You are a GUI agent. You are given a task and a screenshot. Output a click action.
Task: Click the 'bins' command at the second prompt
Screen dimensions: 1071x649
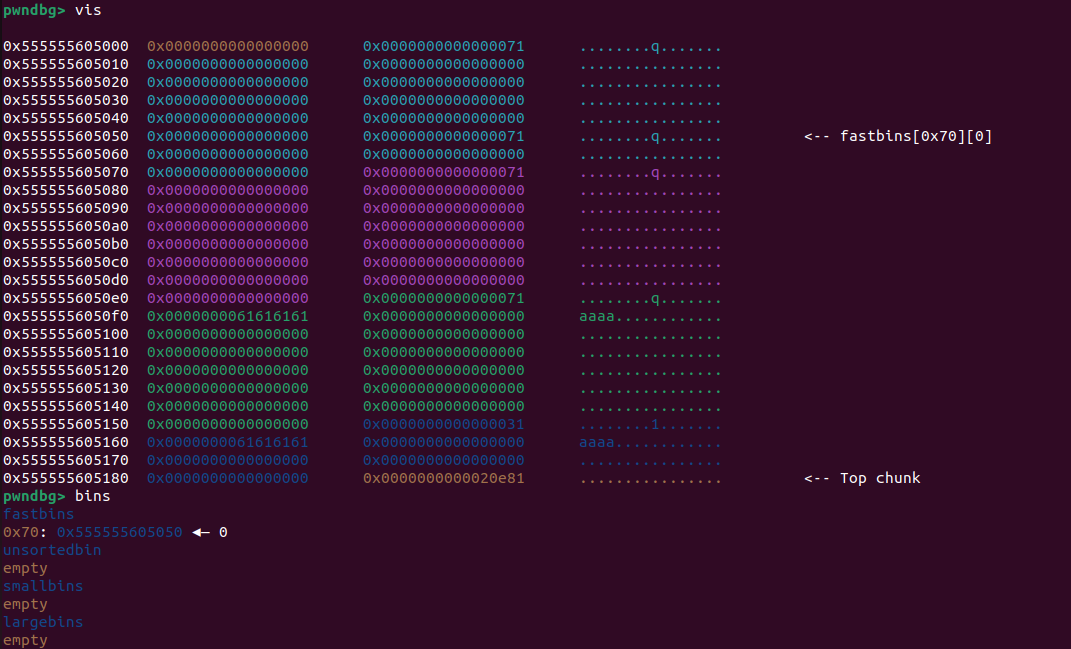coord(92,496)
